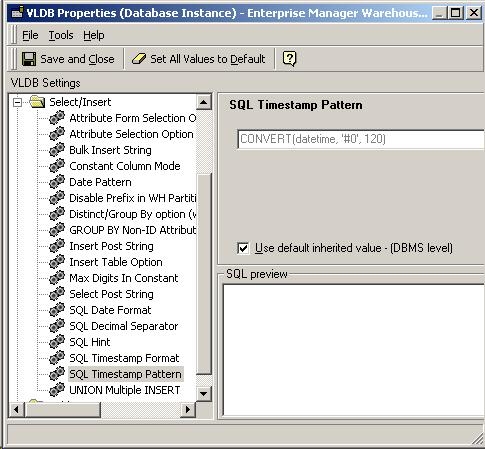Click the Save and Close floppy disk icon
The image size is (485, 449).
pos(29,59)
